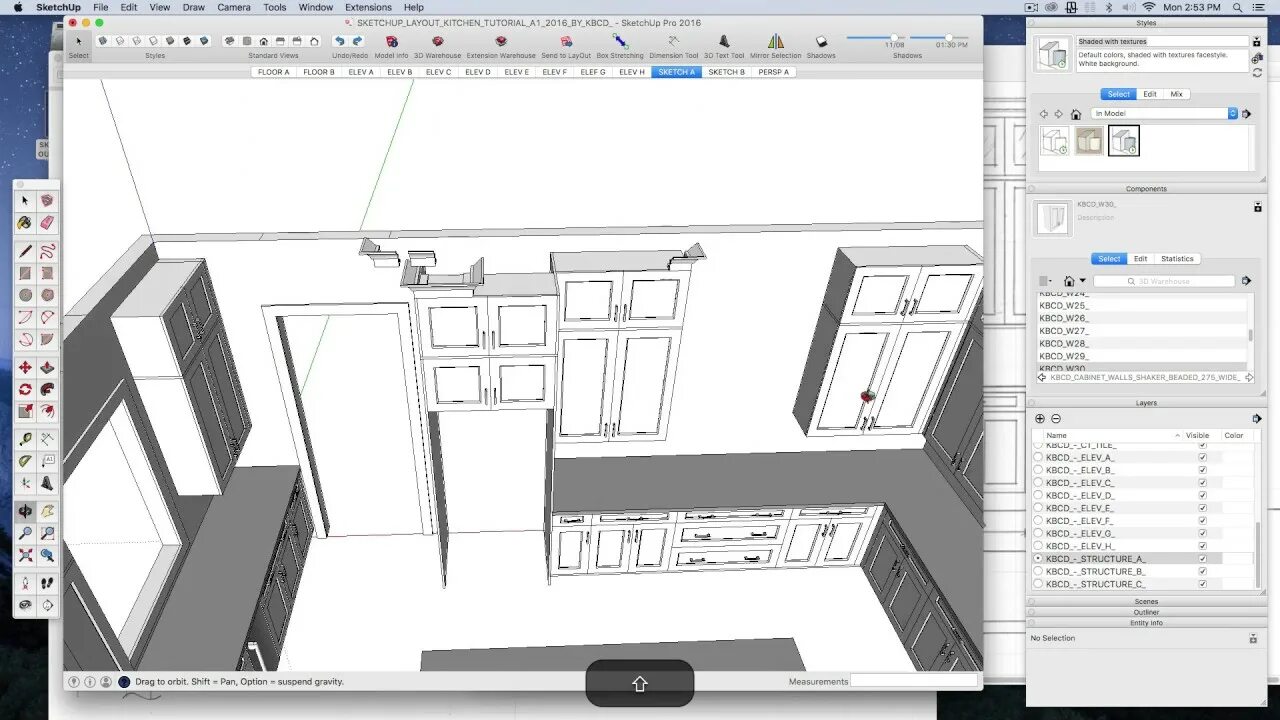The width and height of the screenshot is (1280, 720).
Task: Apply X-ray style icon in Styles toolbar
Action: [102, 41]
